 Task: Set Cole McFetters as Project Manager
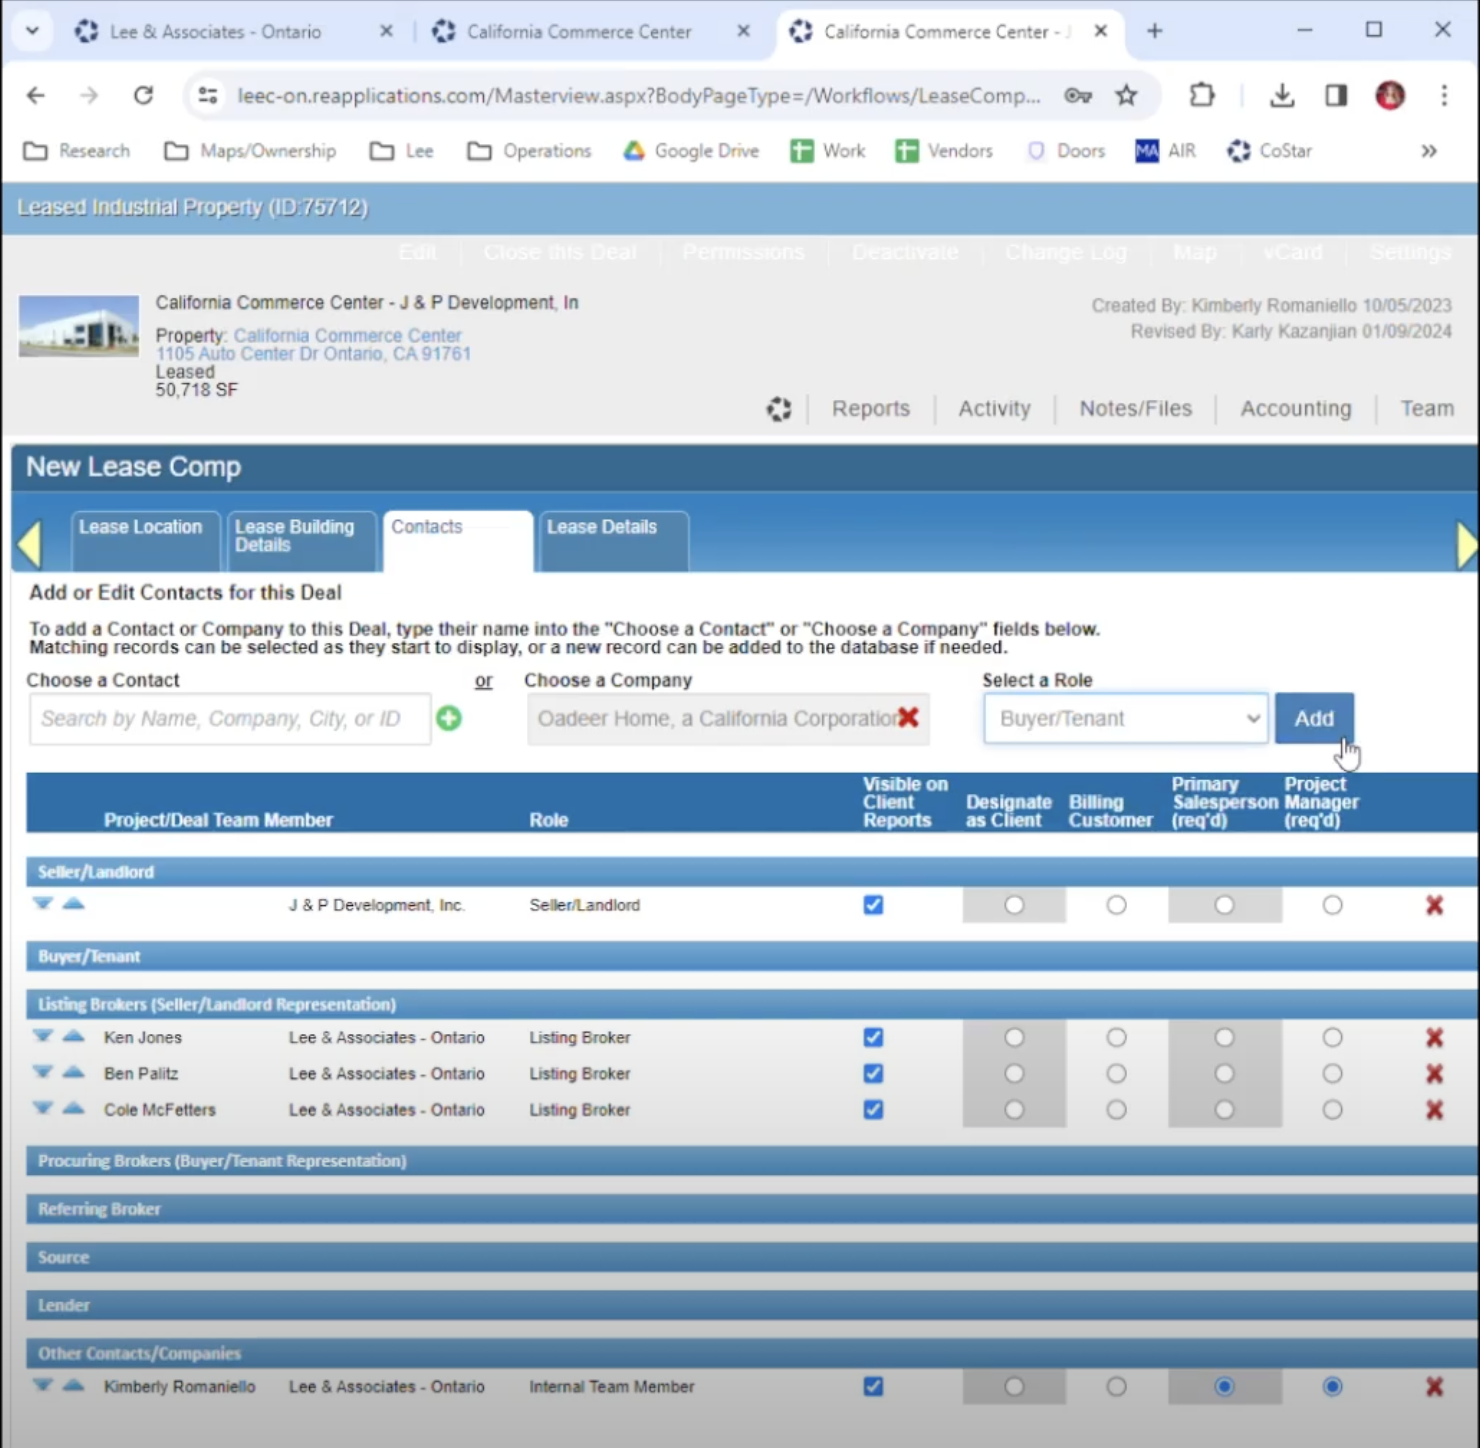1332,1110
